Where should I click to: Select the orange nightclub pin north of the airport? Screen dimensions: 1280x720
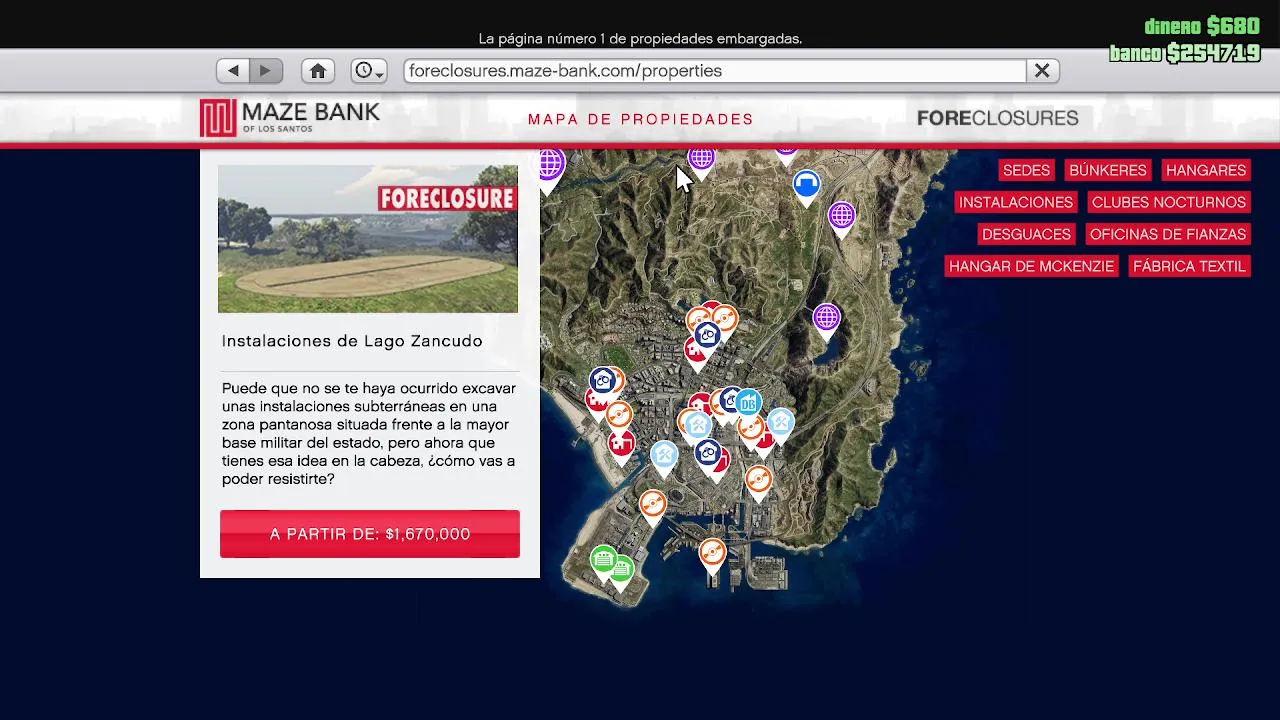tap(652, 505)
